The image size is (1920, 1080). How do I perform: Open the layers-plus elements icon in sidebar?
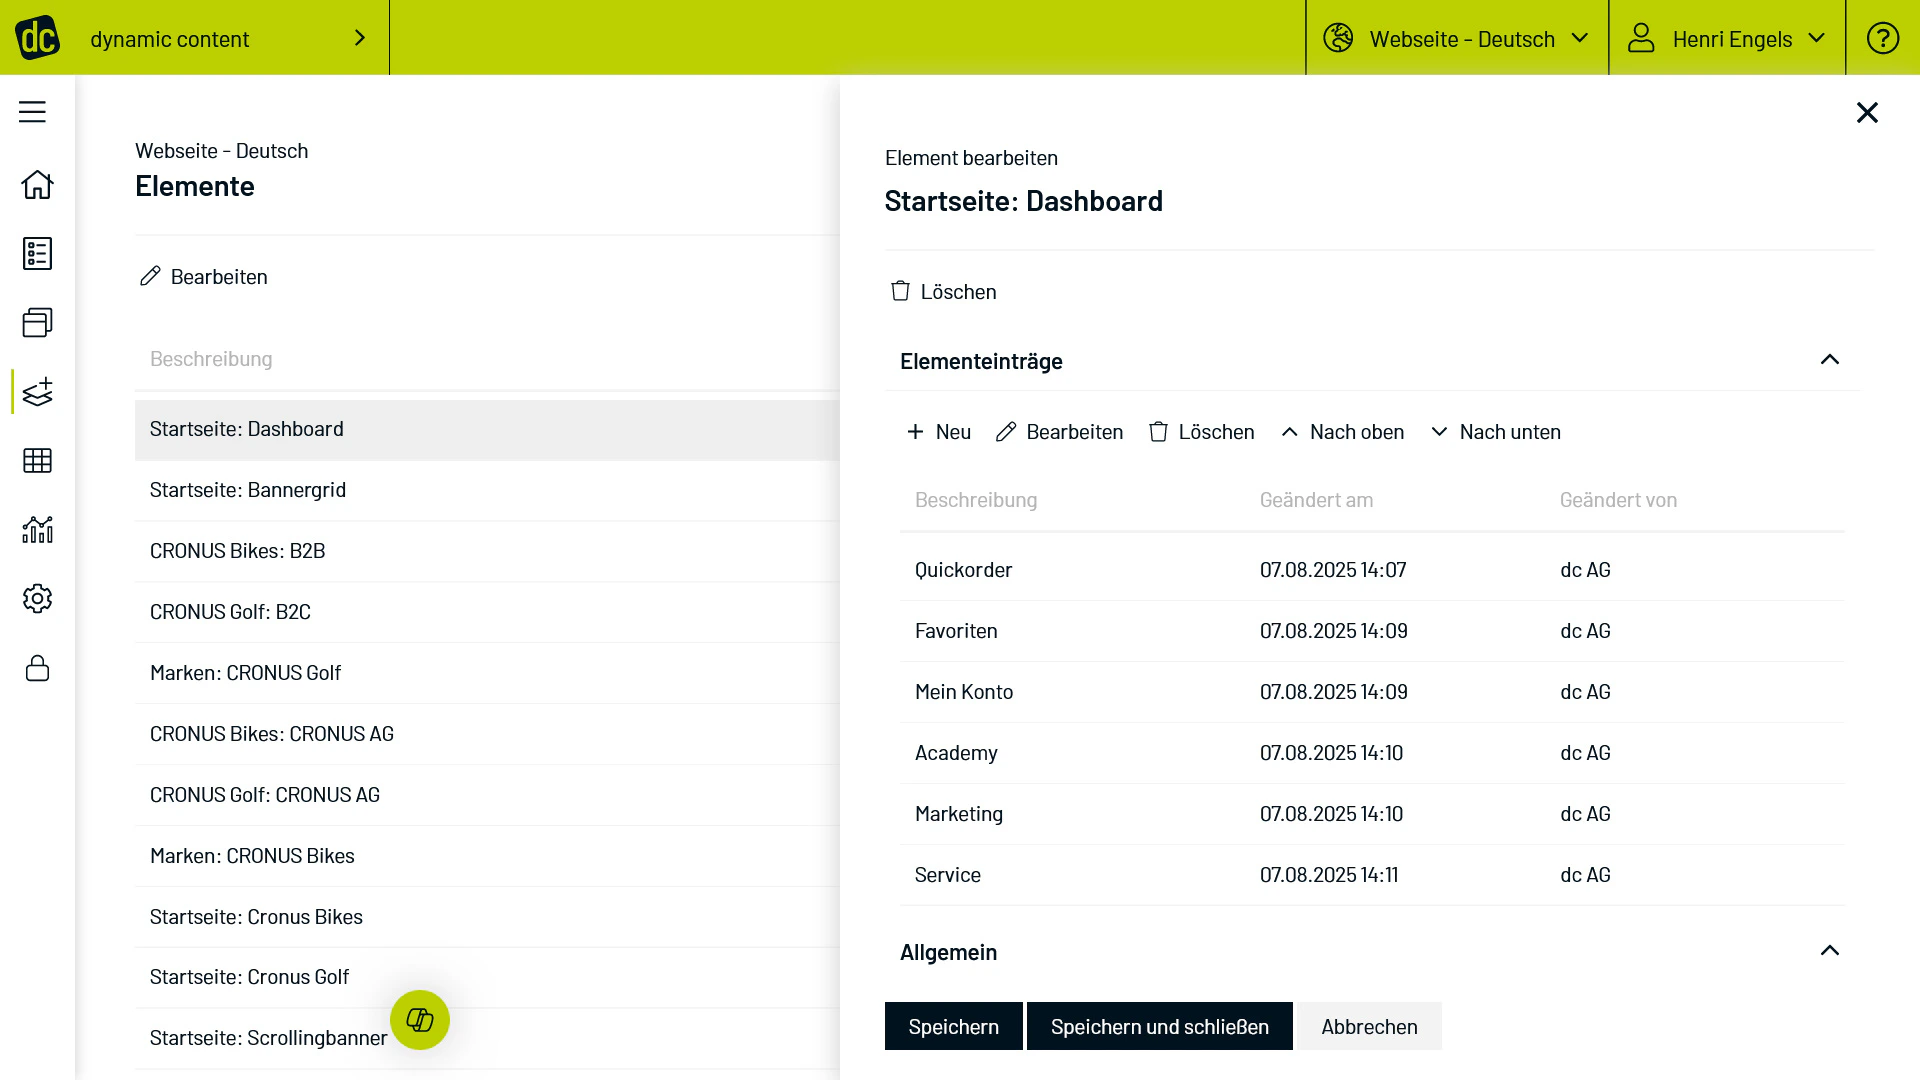pos(37,391)
